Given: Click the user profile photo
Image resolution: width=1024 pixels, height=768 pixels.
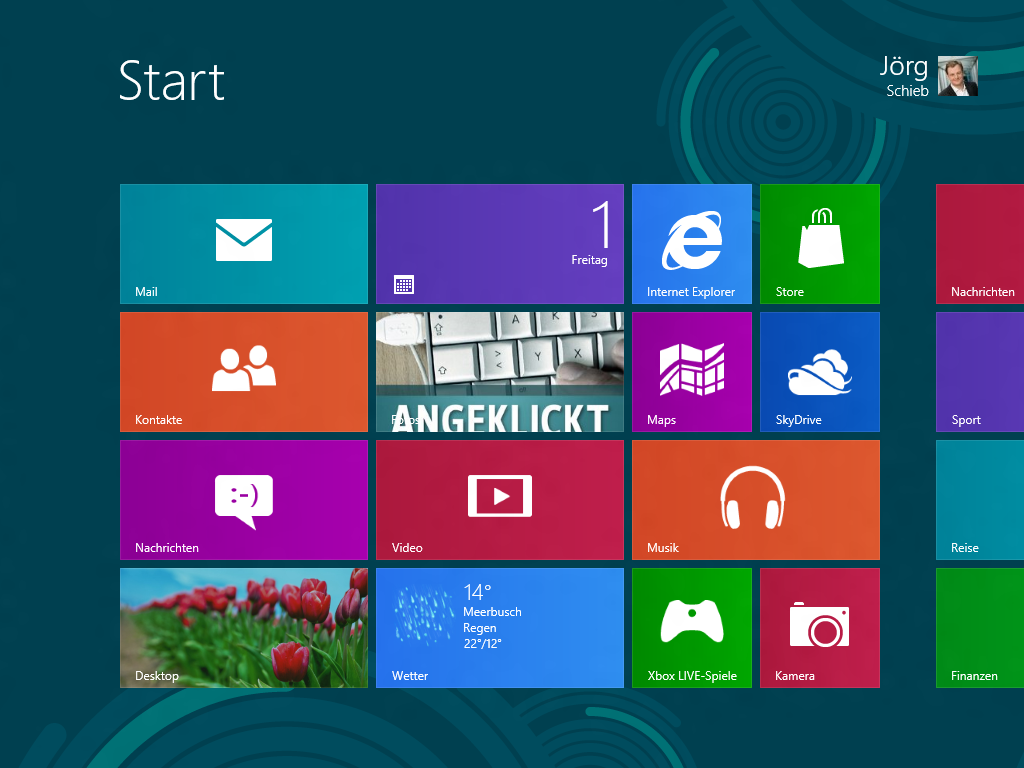Looking at the screenshot, I should (957, 76).
